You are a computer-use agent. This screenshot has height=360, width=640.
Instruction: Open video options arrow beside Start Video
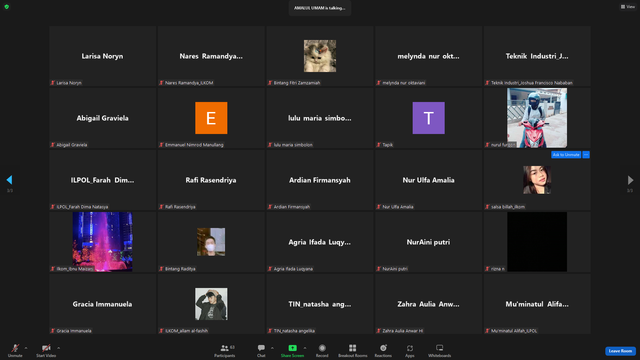pos(58,348)
